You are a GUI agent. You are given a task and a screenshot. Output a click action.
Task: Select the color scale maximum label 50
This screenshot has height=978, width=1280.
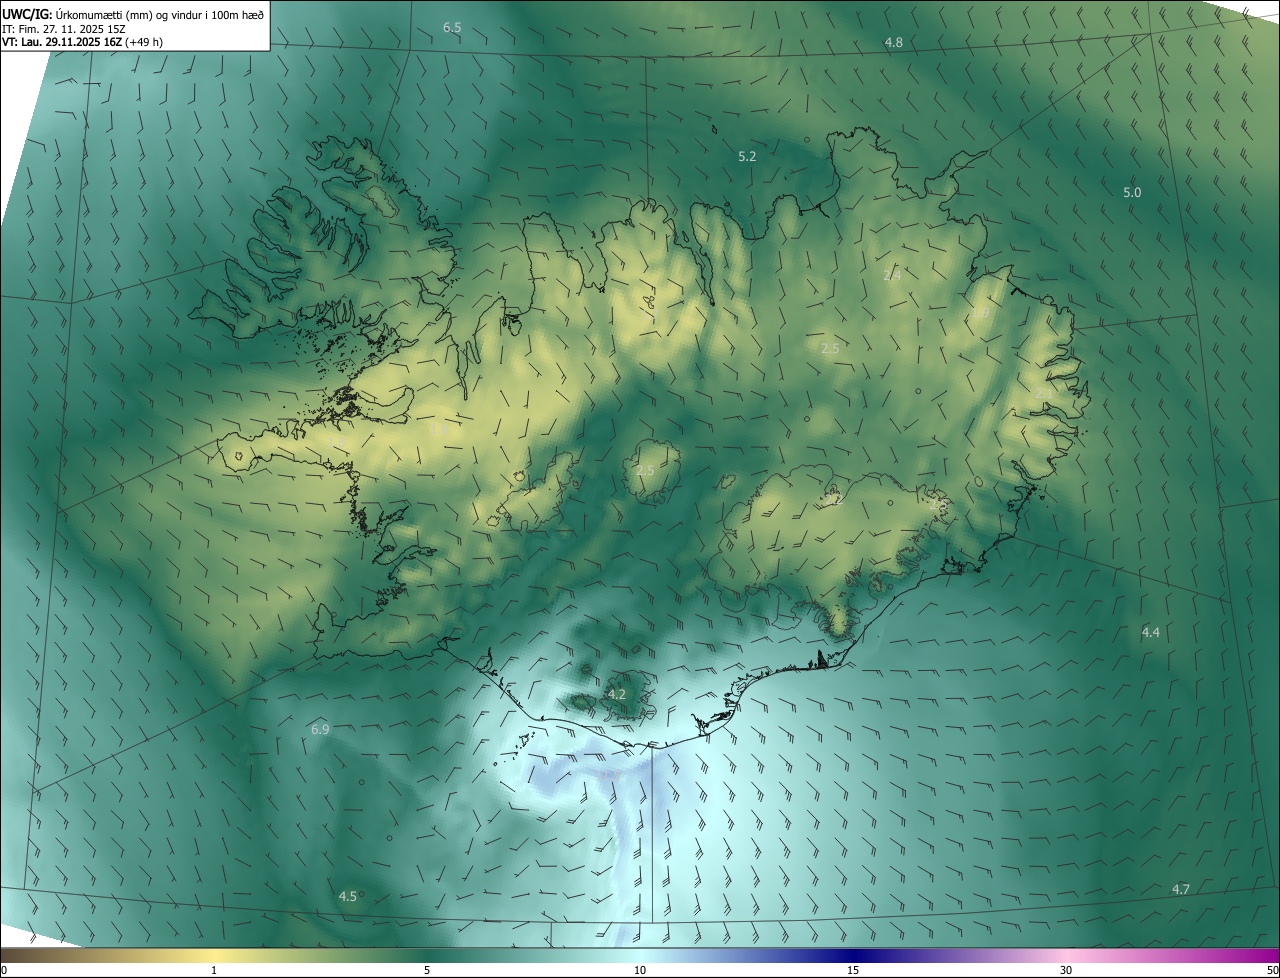(x=1272, y=970)
